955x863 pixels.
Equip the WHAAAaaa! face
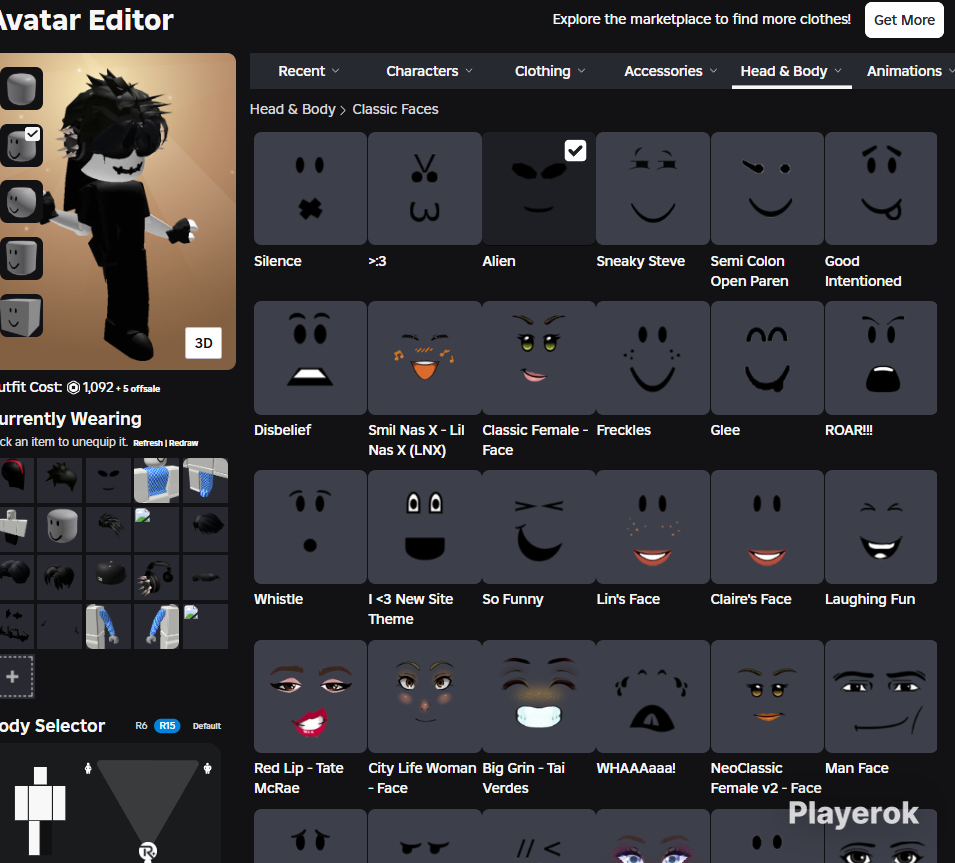[x=652, y=696]
